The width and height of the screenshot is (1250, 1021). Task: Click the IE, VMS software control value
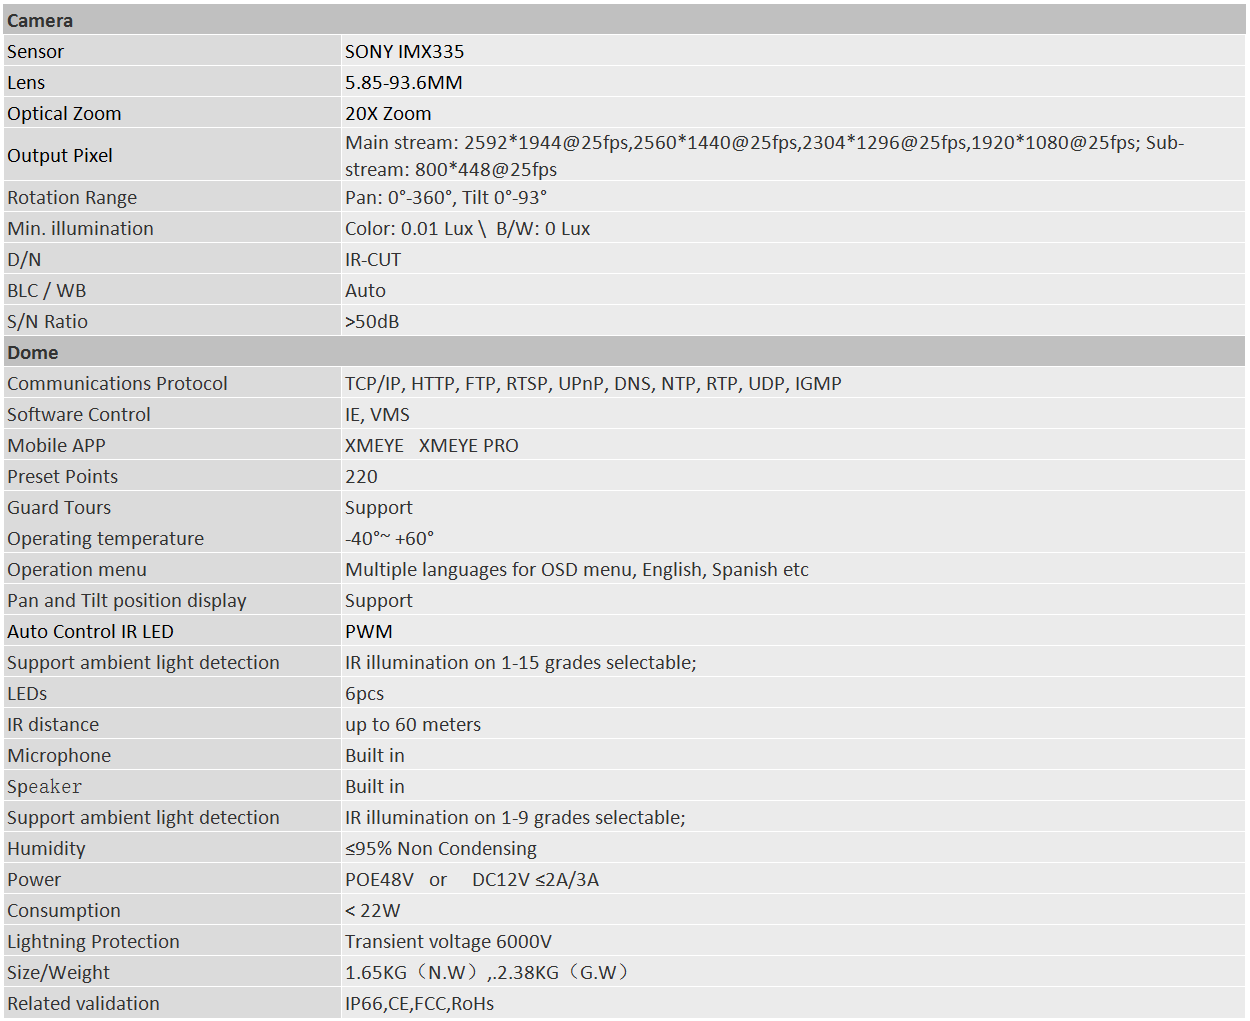pyautogui.click(x=377, y=414)
